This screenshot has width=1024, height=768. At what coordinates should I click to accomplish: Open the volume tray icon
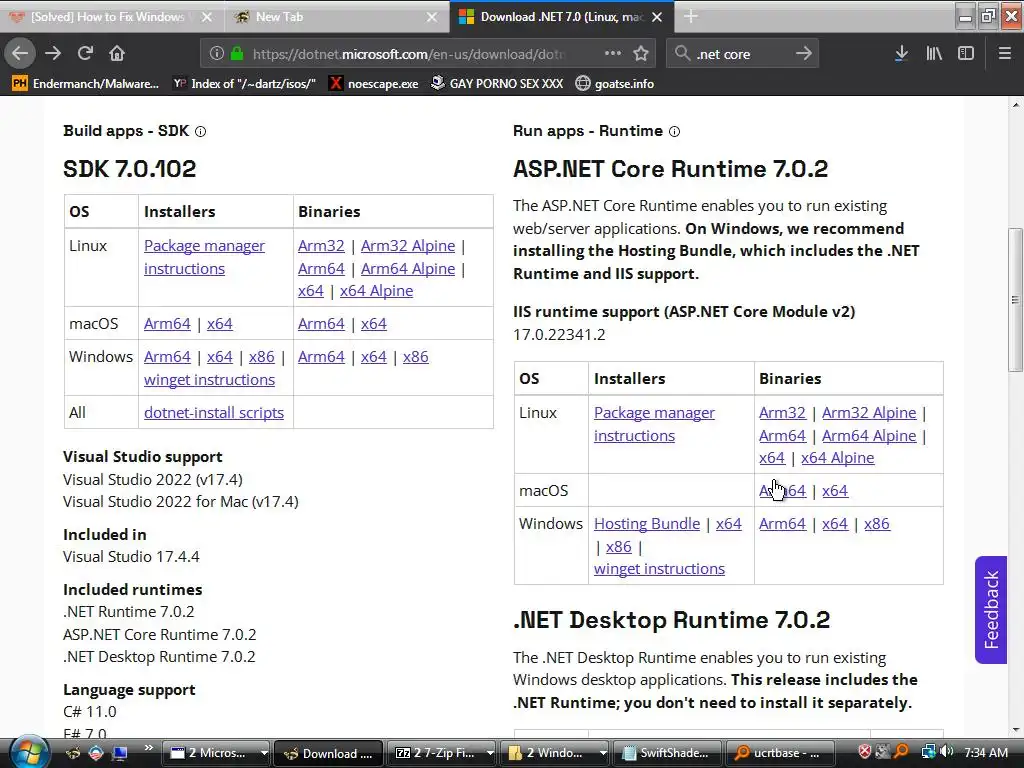tap(947, 752)
